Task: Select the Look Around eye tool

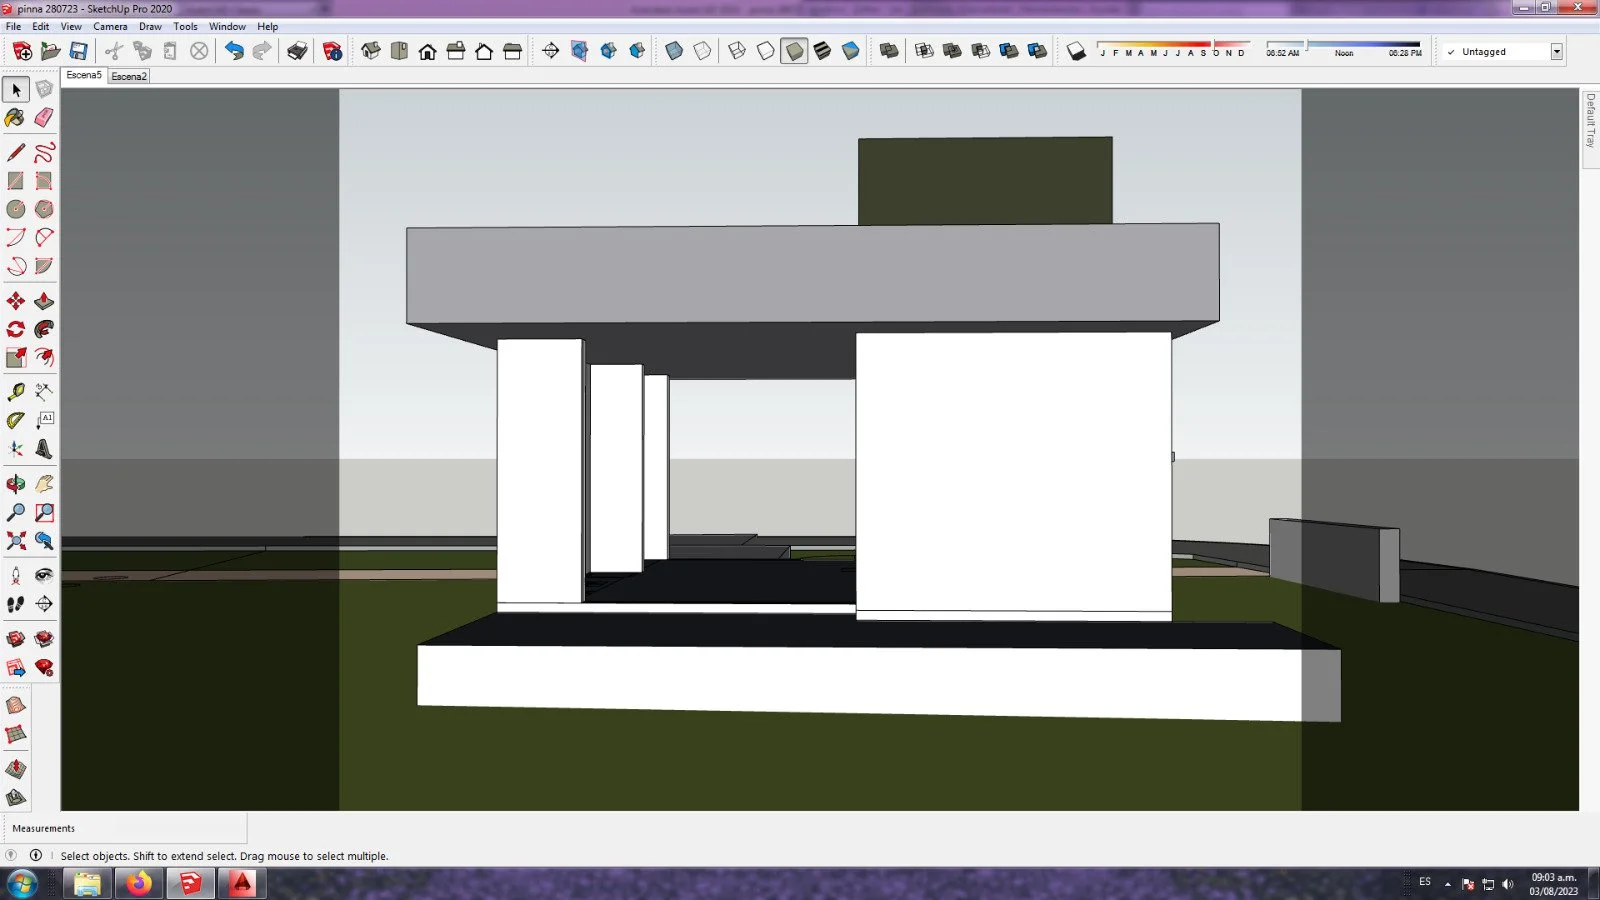Action: [x=44, y=575]
